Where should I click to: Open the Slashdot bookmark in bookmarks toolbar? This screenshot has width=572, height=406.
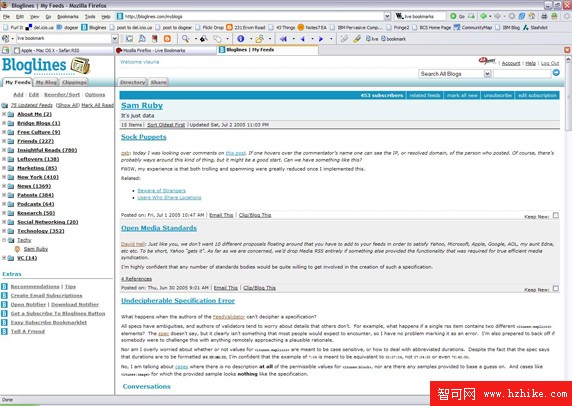click(535, 27)
